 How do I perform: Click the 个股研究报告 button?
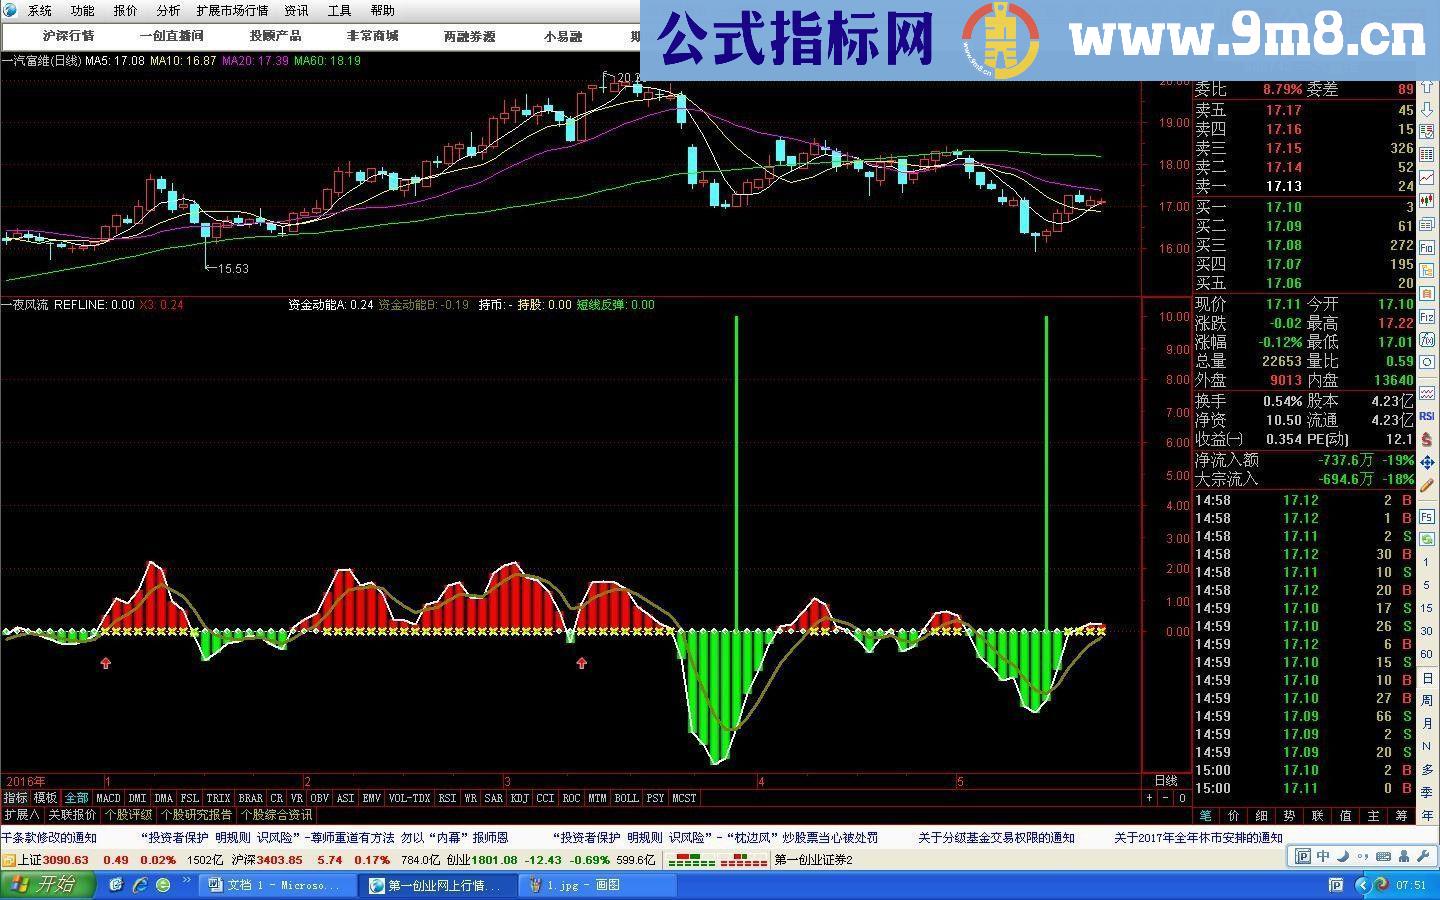(195, 815)
